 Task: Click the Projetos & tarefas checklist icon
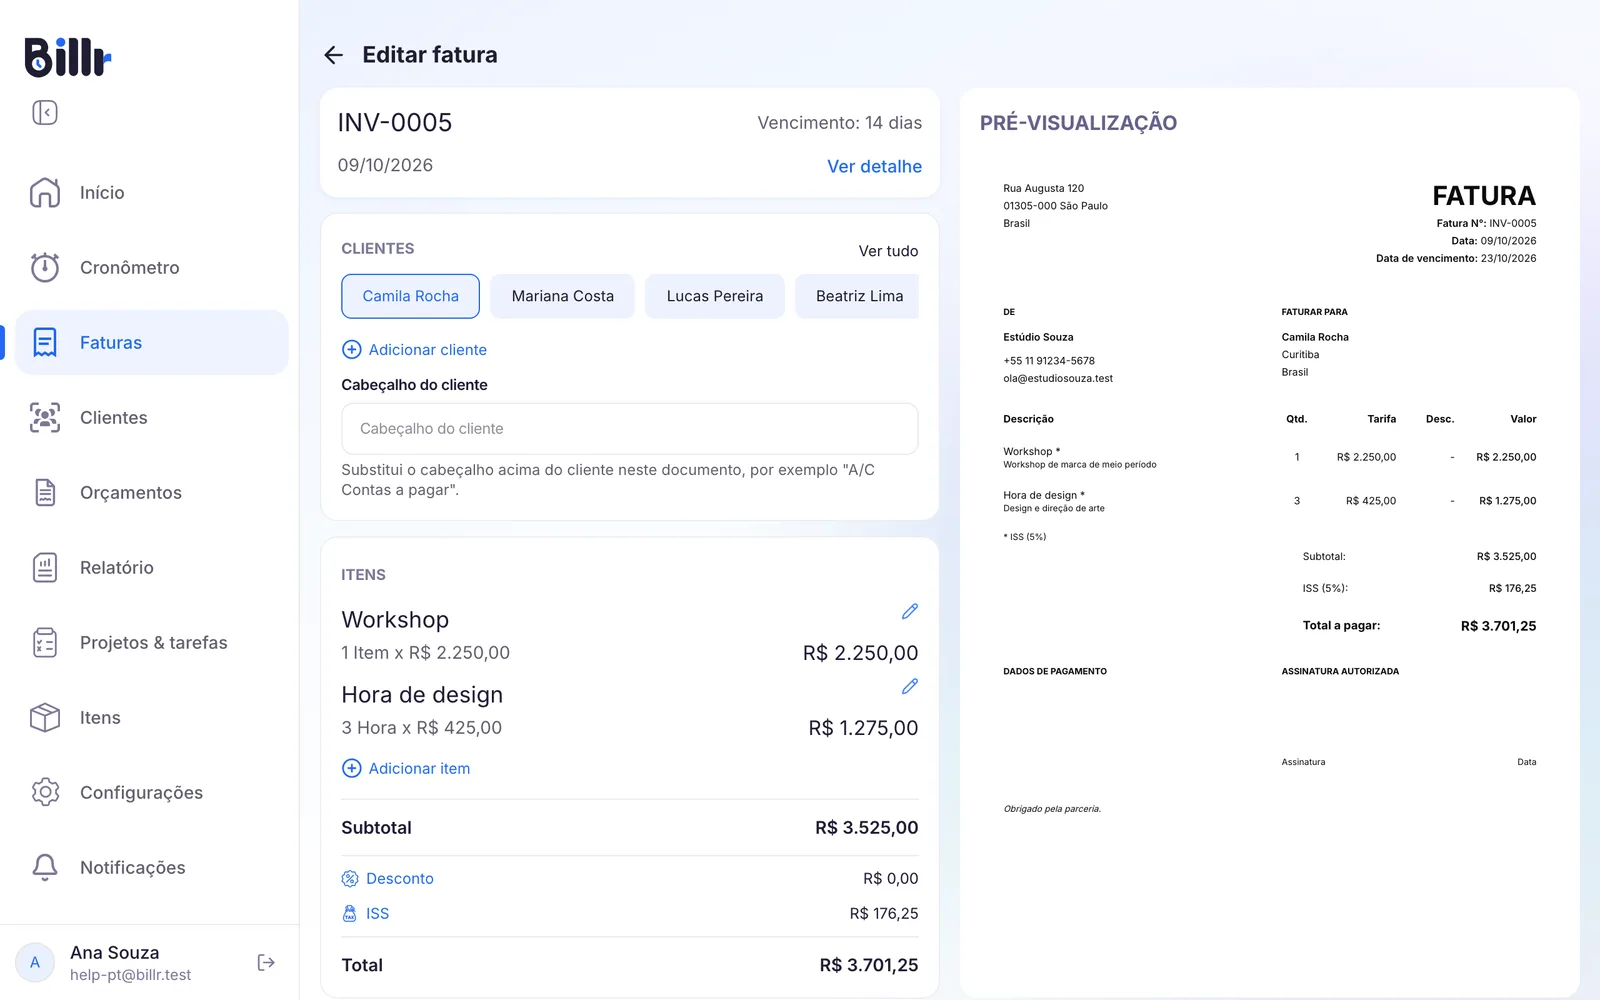pyautogui.click(x=45, y=642)
